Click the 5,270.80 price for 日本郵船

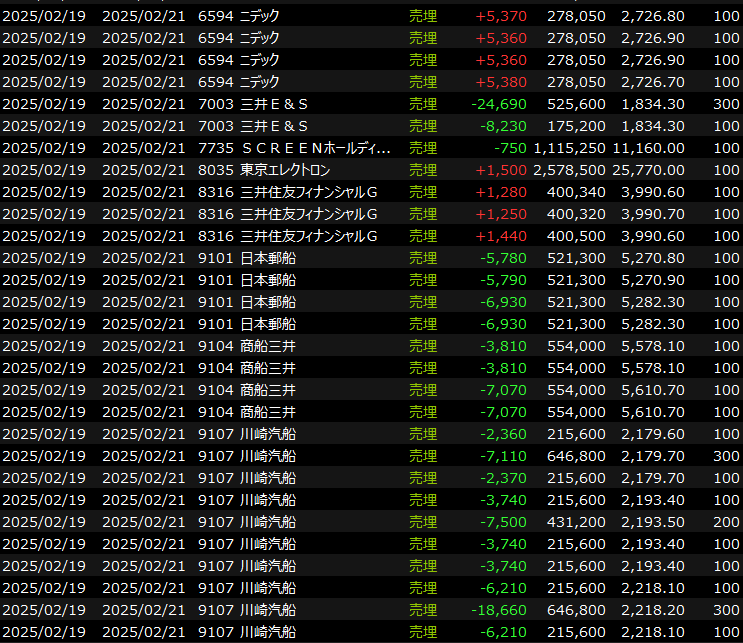[653, 258]
